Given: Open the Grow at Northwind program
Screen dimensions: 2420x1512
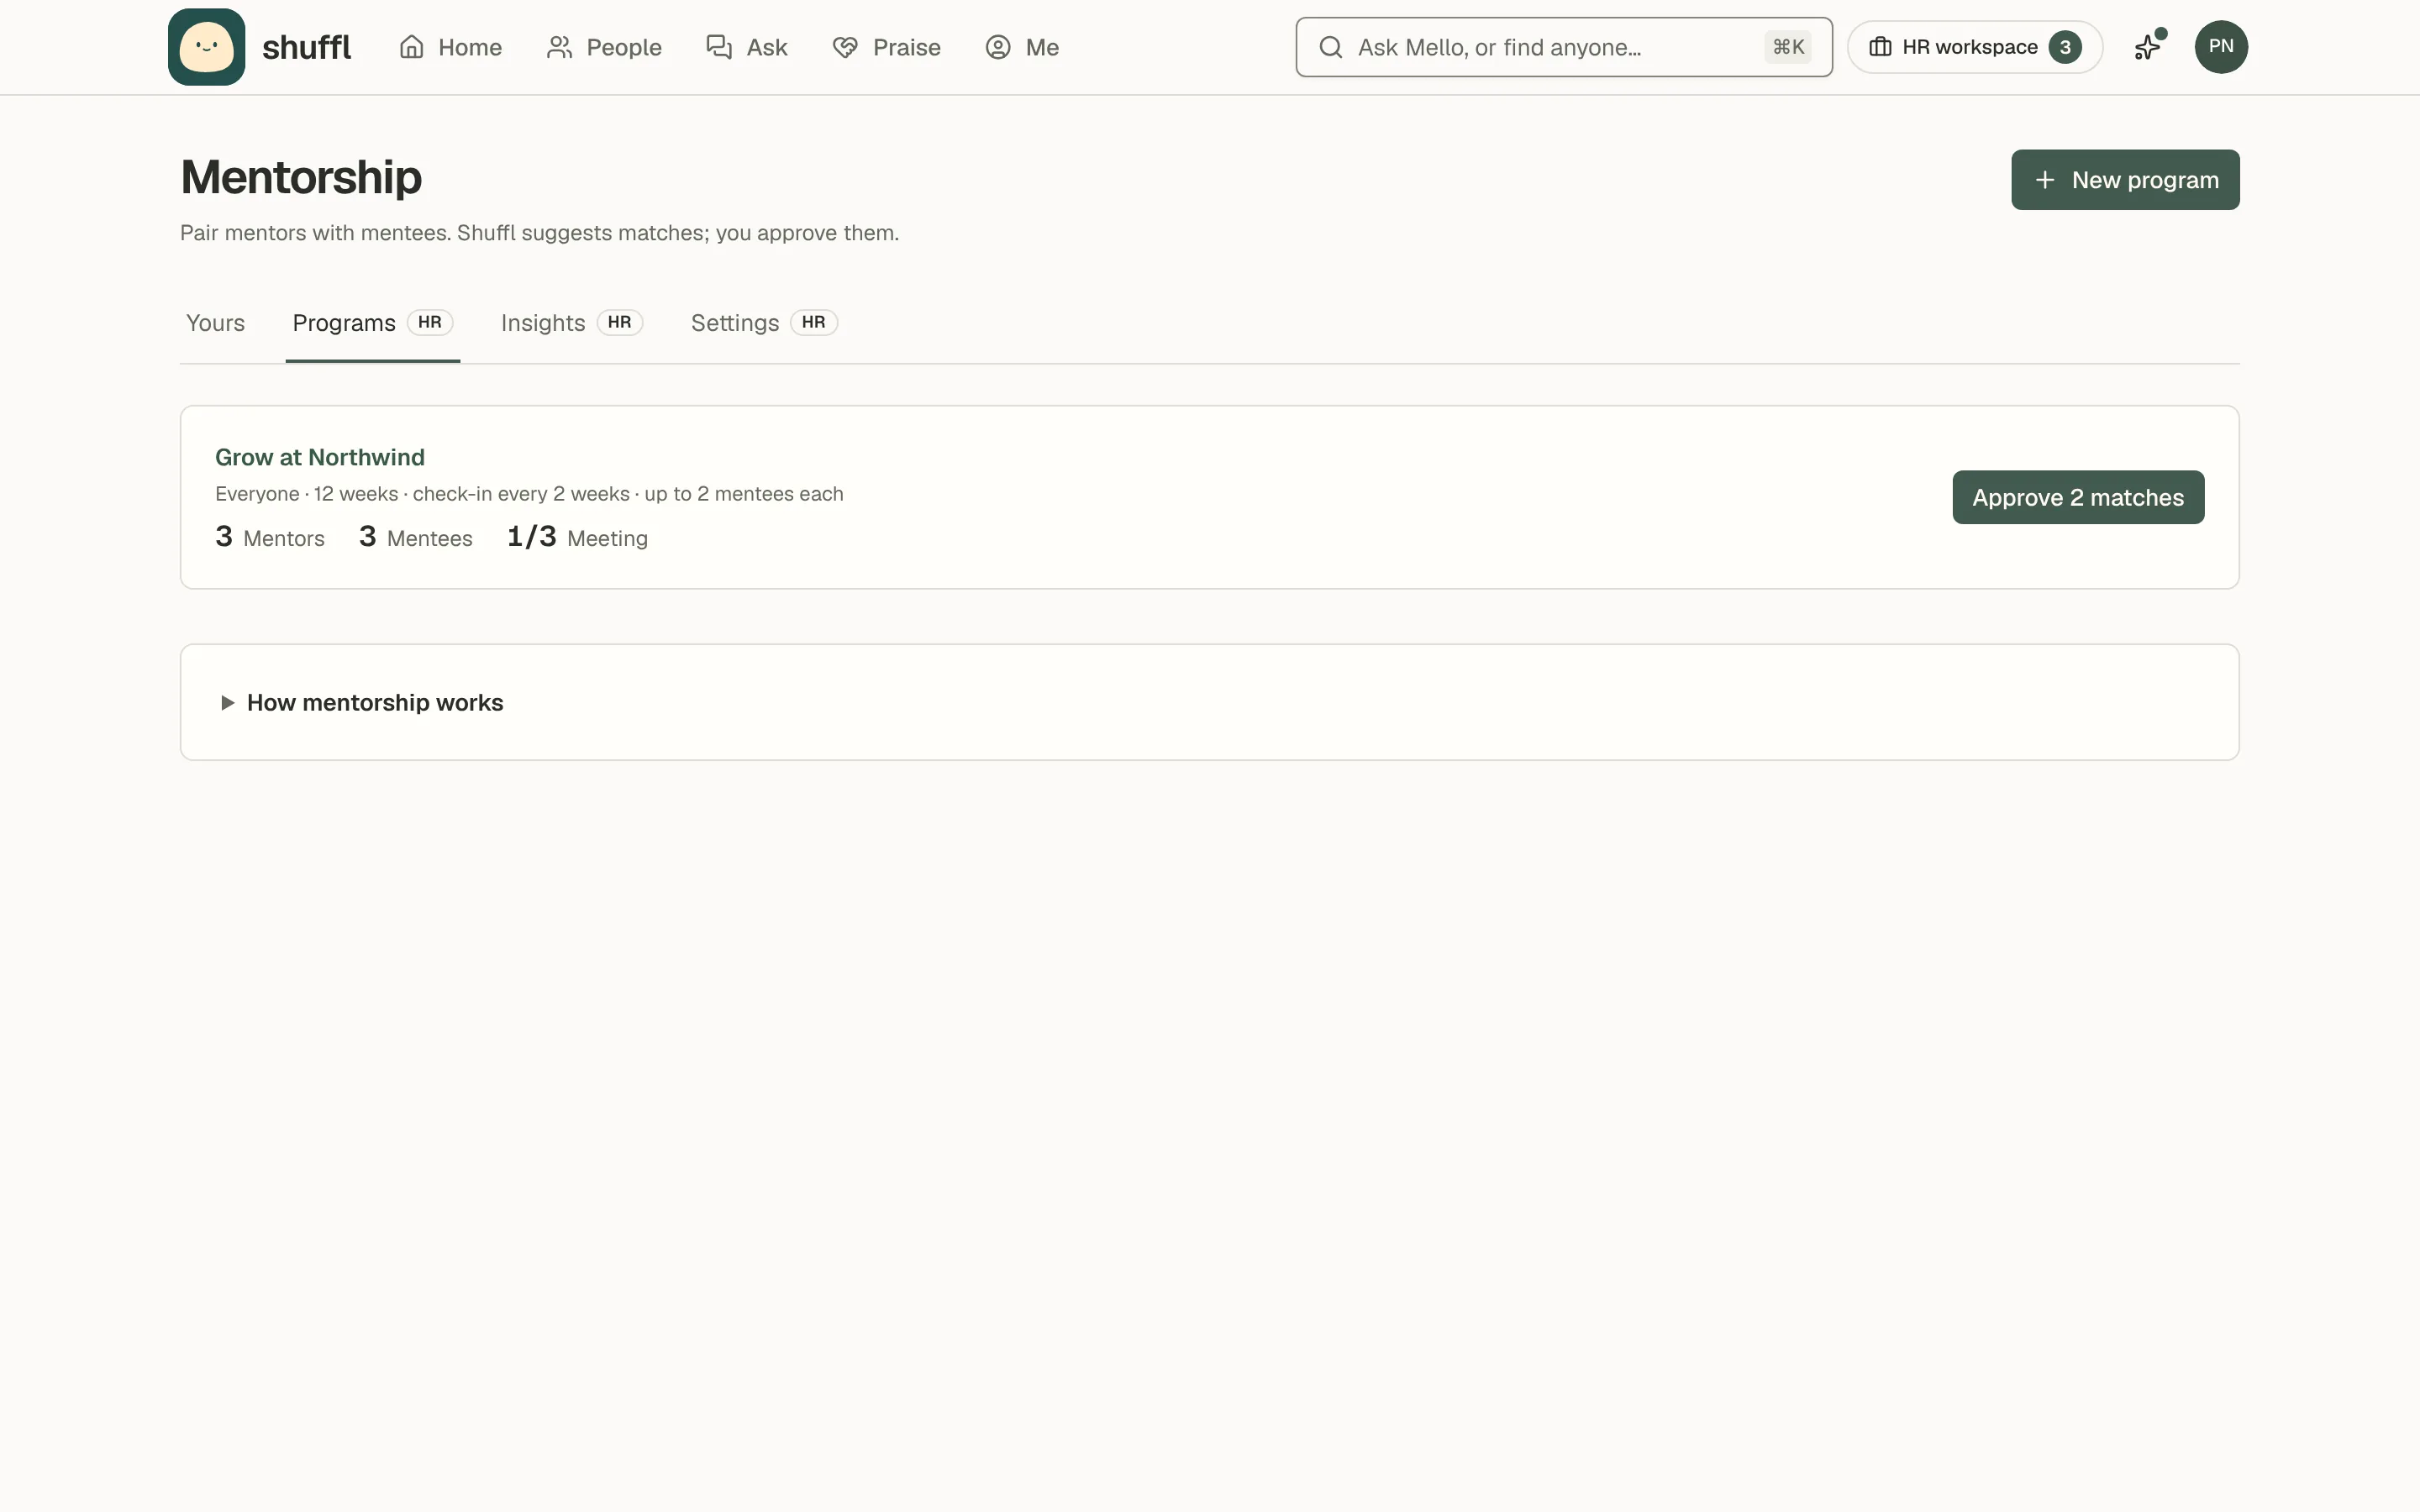Looking at the screenshot, I should click(319, 457).
